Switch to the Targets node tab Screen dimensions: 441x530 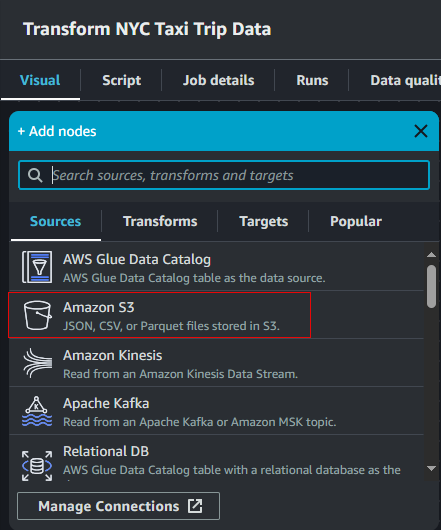point(264,221)
